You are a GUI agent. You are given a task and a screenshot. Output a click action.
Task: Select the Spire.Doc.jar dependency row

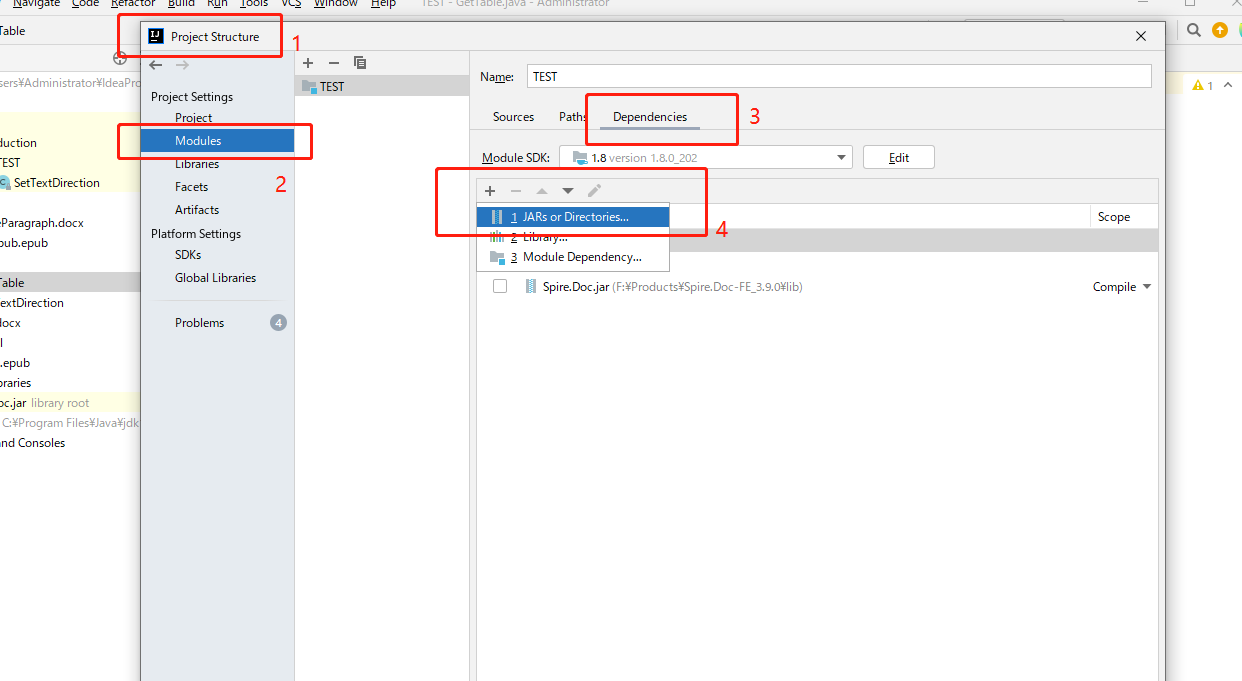click(x=817, y=287)
